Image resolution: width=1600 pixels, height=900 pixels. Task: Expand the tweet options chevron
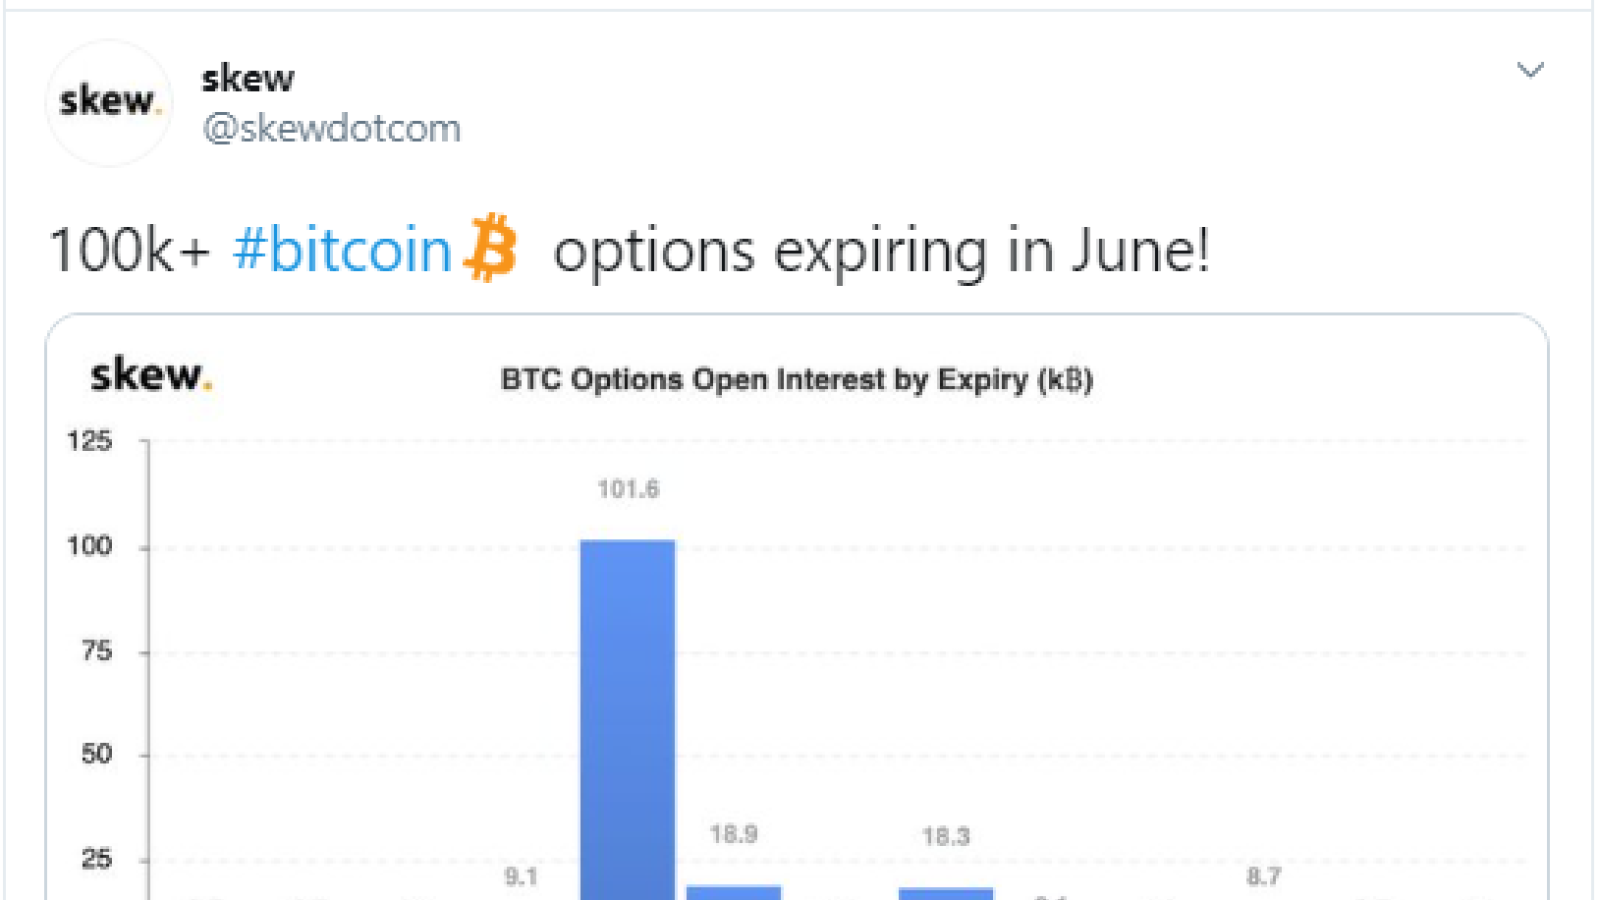1530,70
